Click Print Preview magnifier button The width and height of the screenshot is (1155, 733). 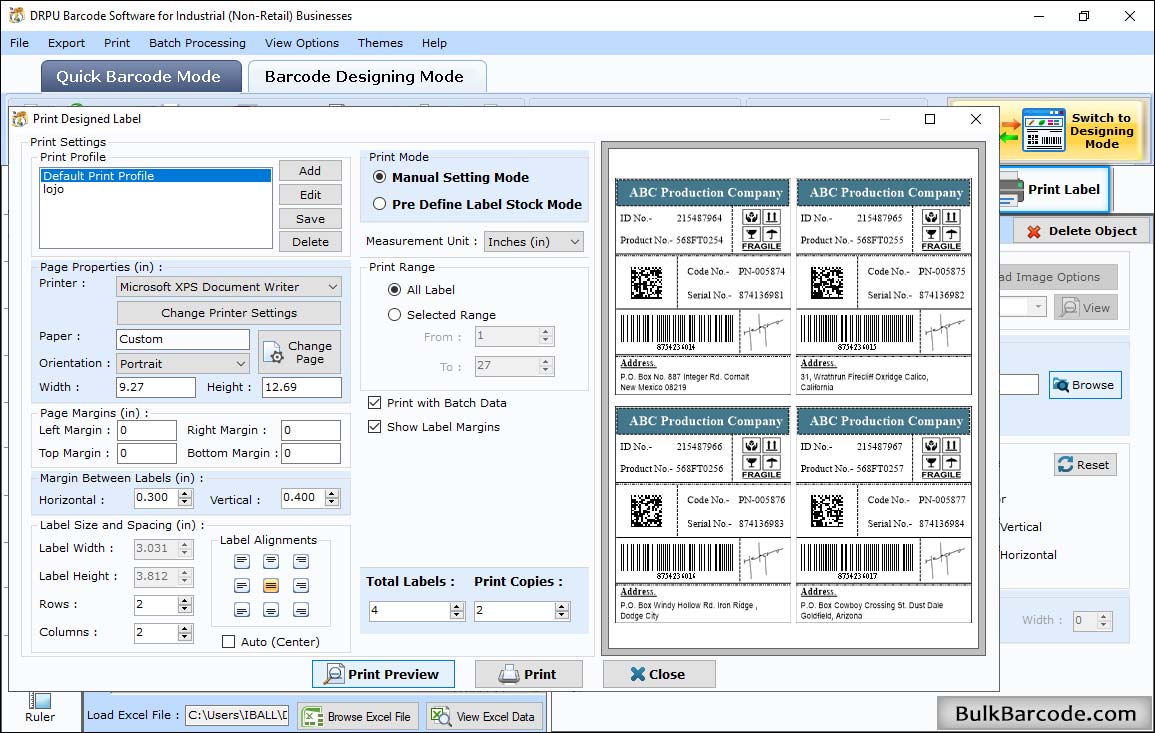point(383,674)
